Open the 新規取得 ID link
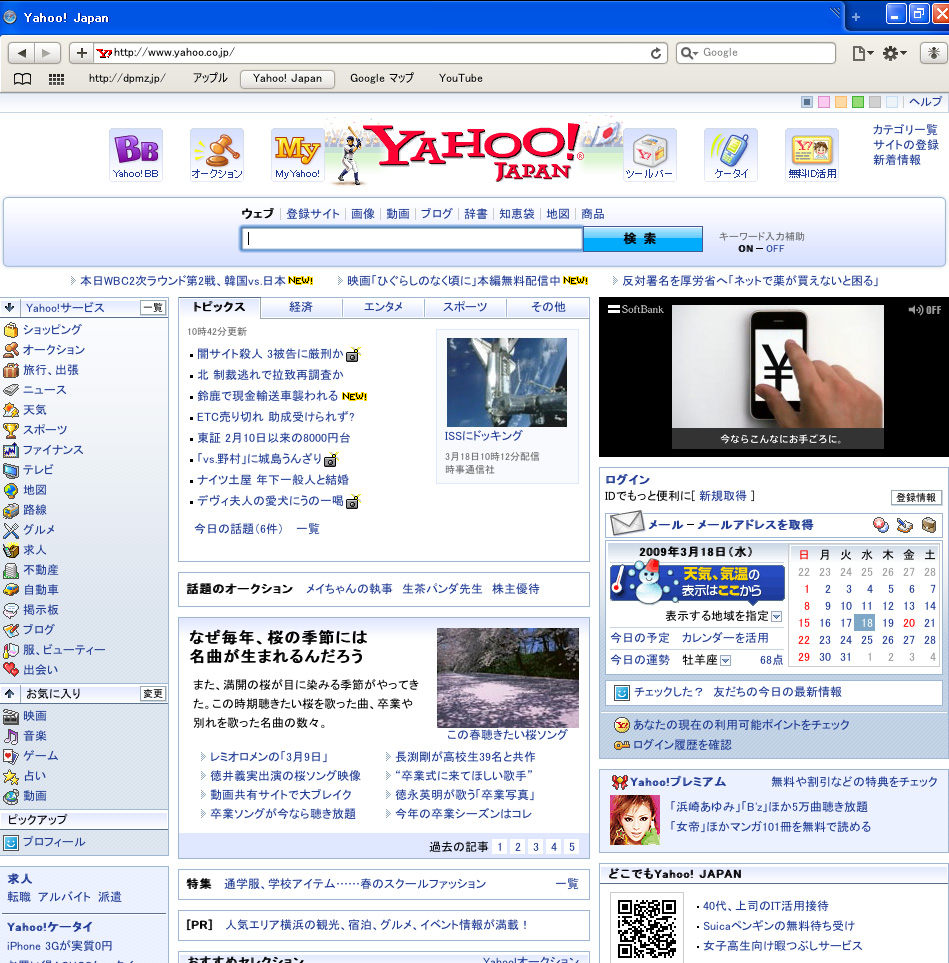This screenshot has height=963, width=949. pyautogui.click(x=722, y=496)
